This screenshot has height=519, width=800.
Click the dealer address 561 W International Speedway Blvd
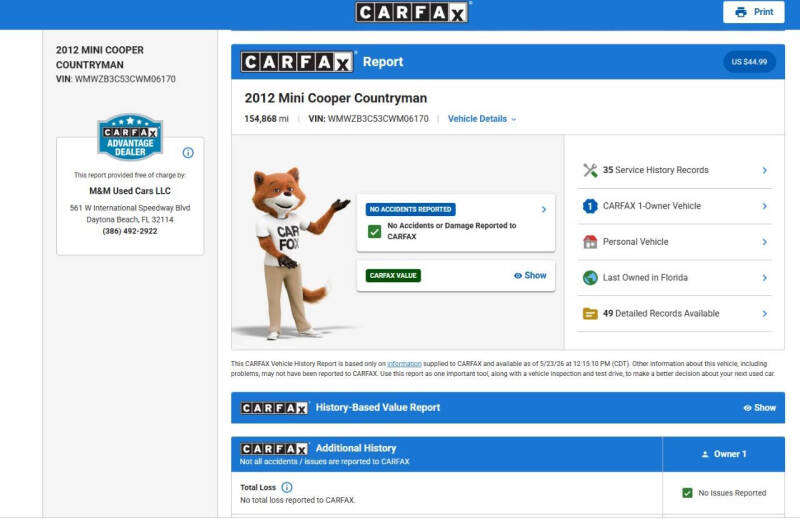click(x=130, y=208)
